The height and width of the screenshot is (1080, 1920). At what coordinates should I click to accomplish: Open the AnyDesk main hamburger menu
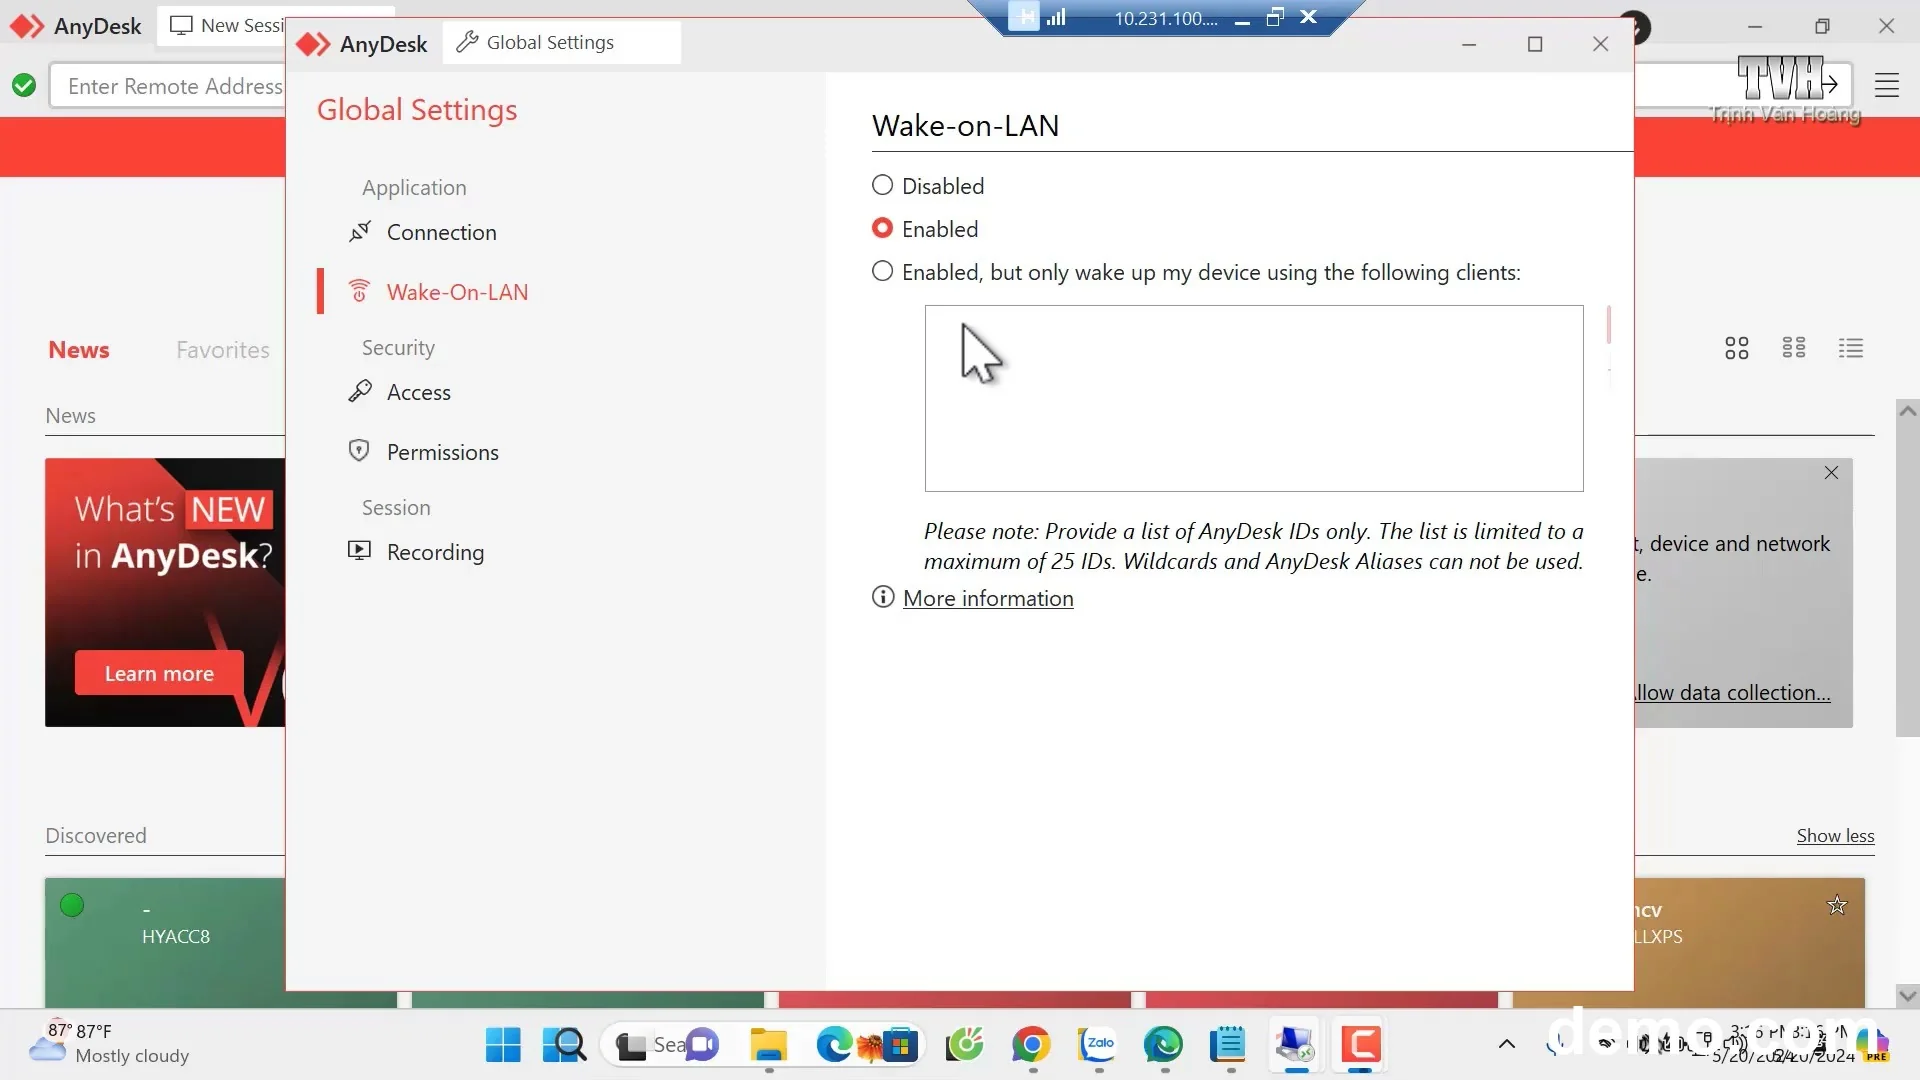pyautogui.click(x=1887, y=86)
